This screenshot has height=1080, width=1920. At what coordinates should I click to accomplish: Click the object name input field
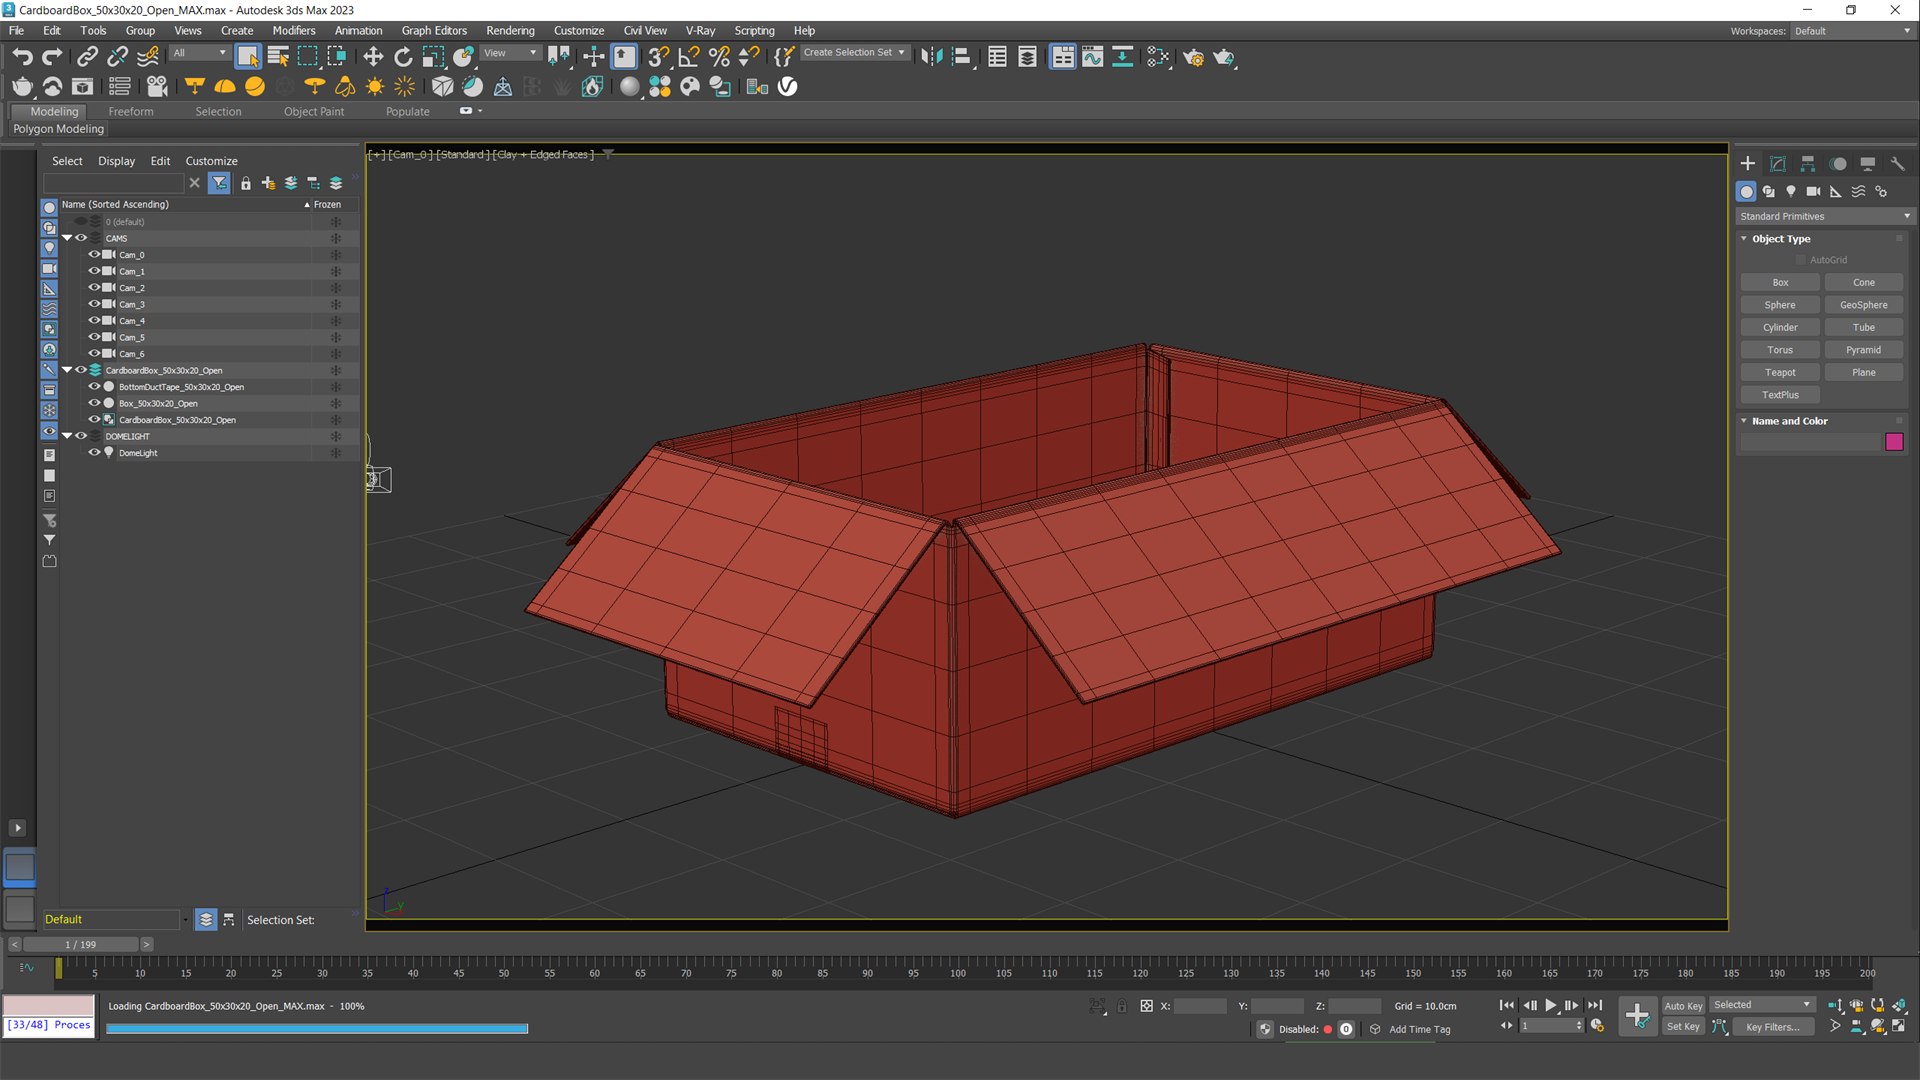1810,442
